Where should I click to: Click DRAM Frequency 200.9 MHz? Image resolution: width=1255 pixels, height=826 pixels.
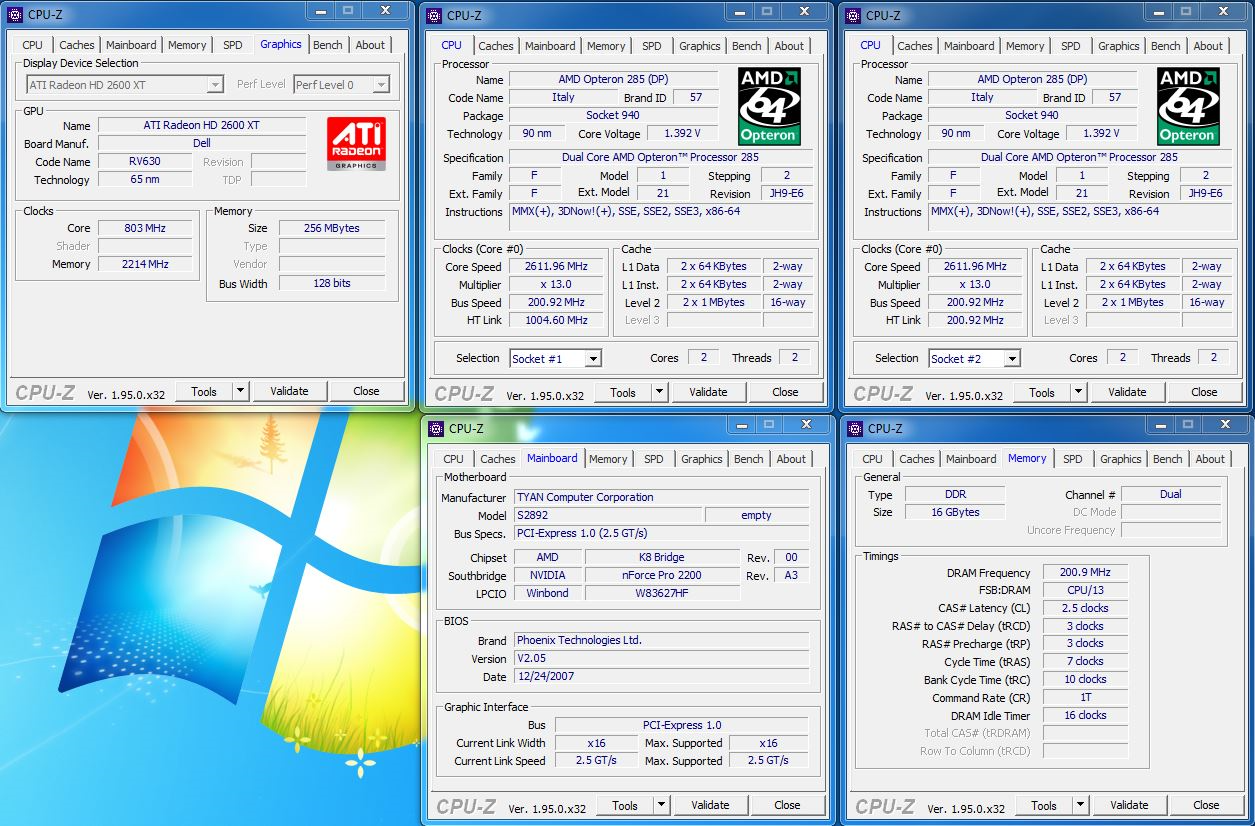[1085, 573]
